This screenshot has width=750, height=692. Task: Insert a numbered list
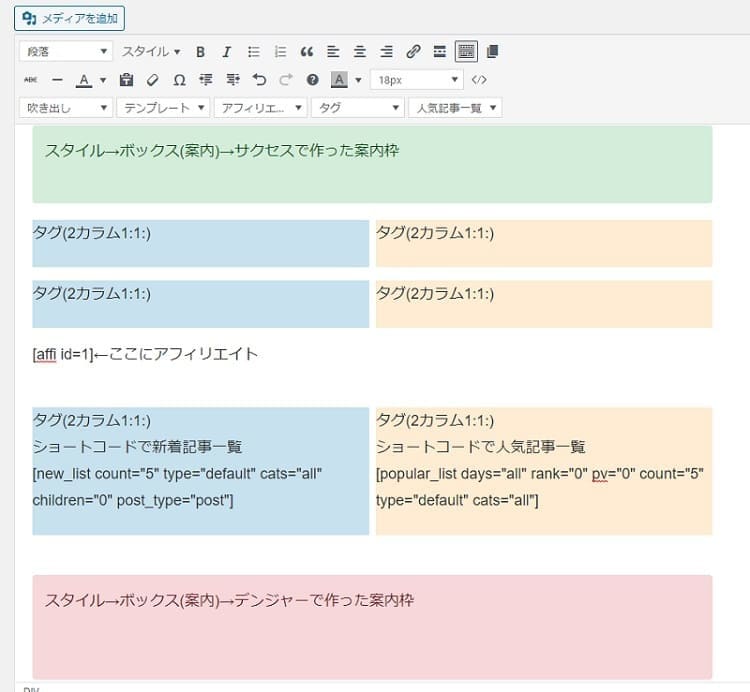[x=280, y=52]
